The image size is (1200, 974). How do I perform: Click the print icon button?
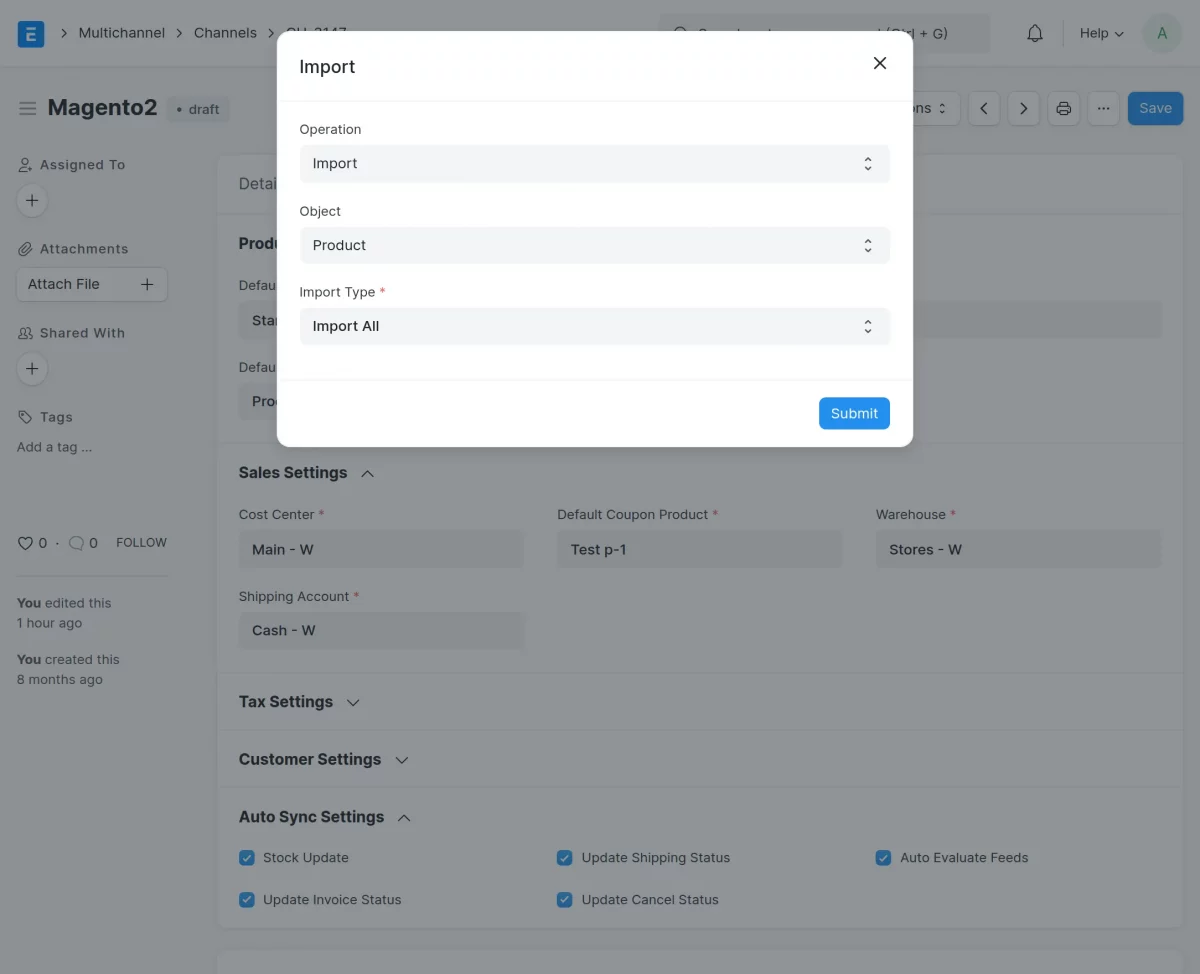point(1063,108)
